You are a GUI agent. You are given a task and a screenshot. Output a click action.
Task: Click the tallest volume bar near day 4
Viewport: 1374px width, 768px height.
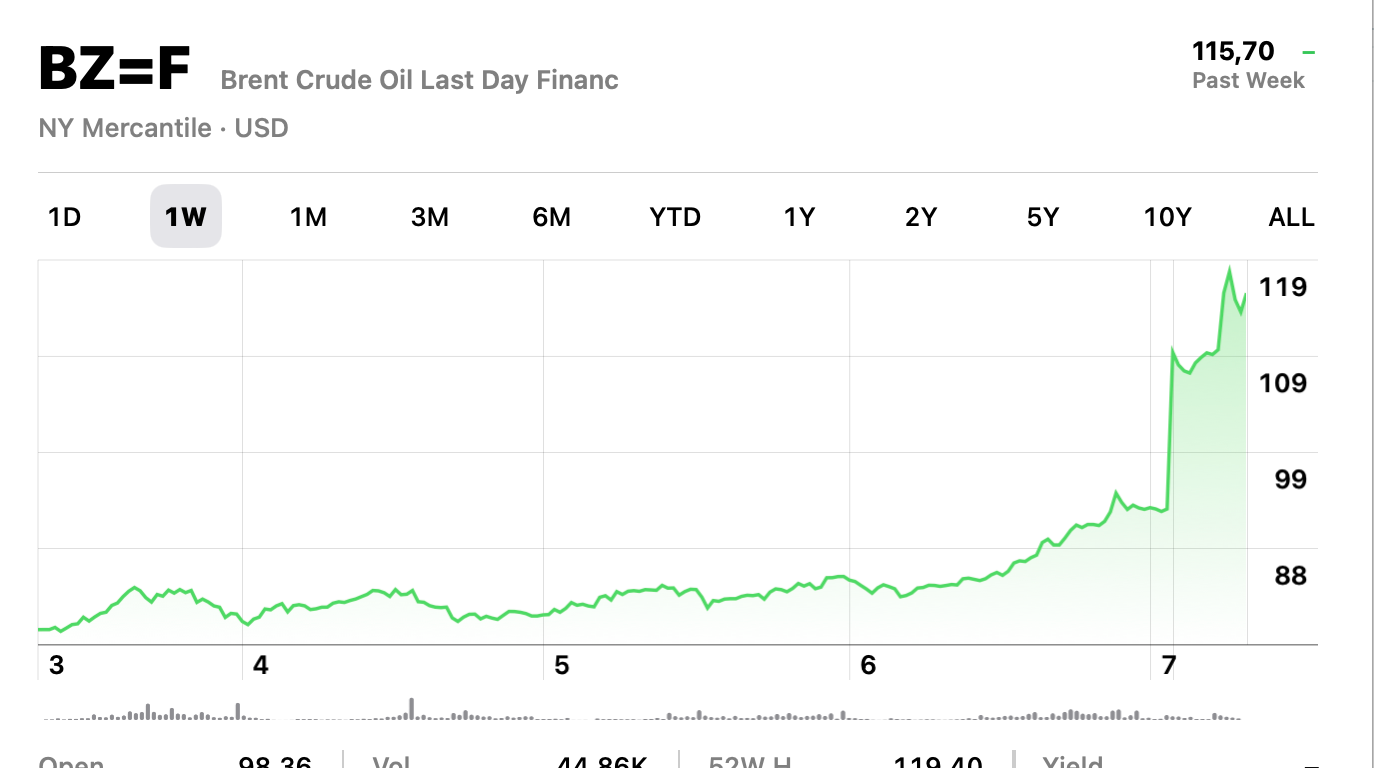click(x=411, y=707)
